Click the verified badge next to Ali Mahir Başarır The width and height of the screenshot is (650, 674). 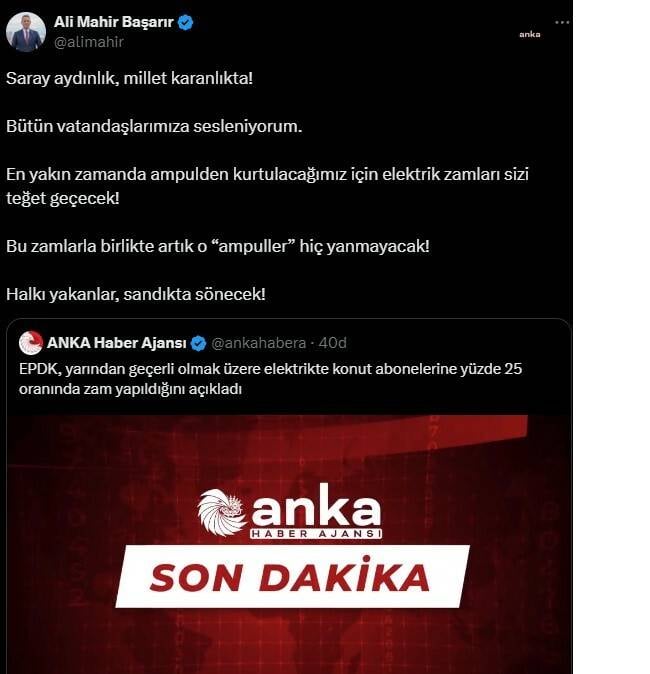click(185, 22)
